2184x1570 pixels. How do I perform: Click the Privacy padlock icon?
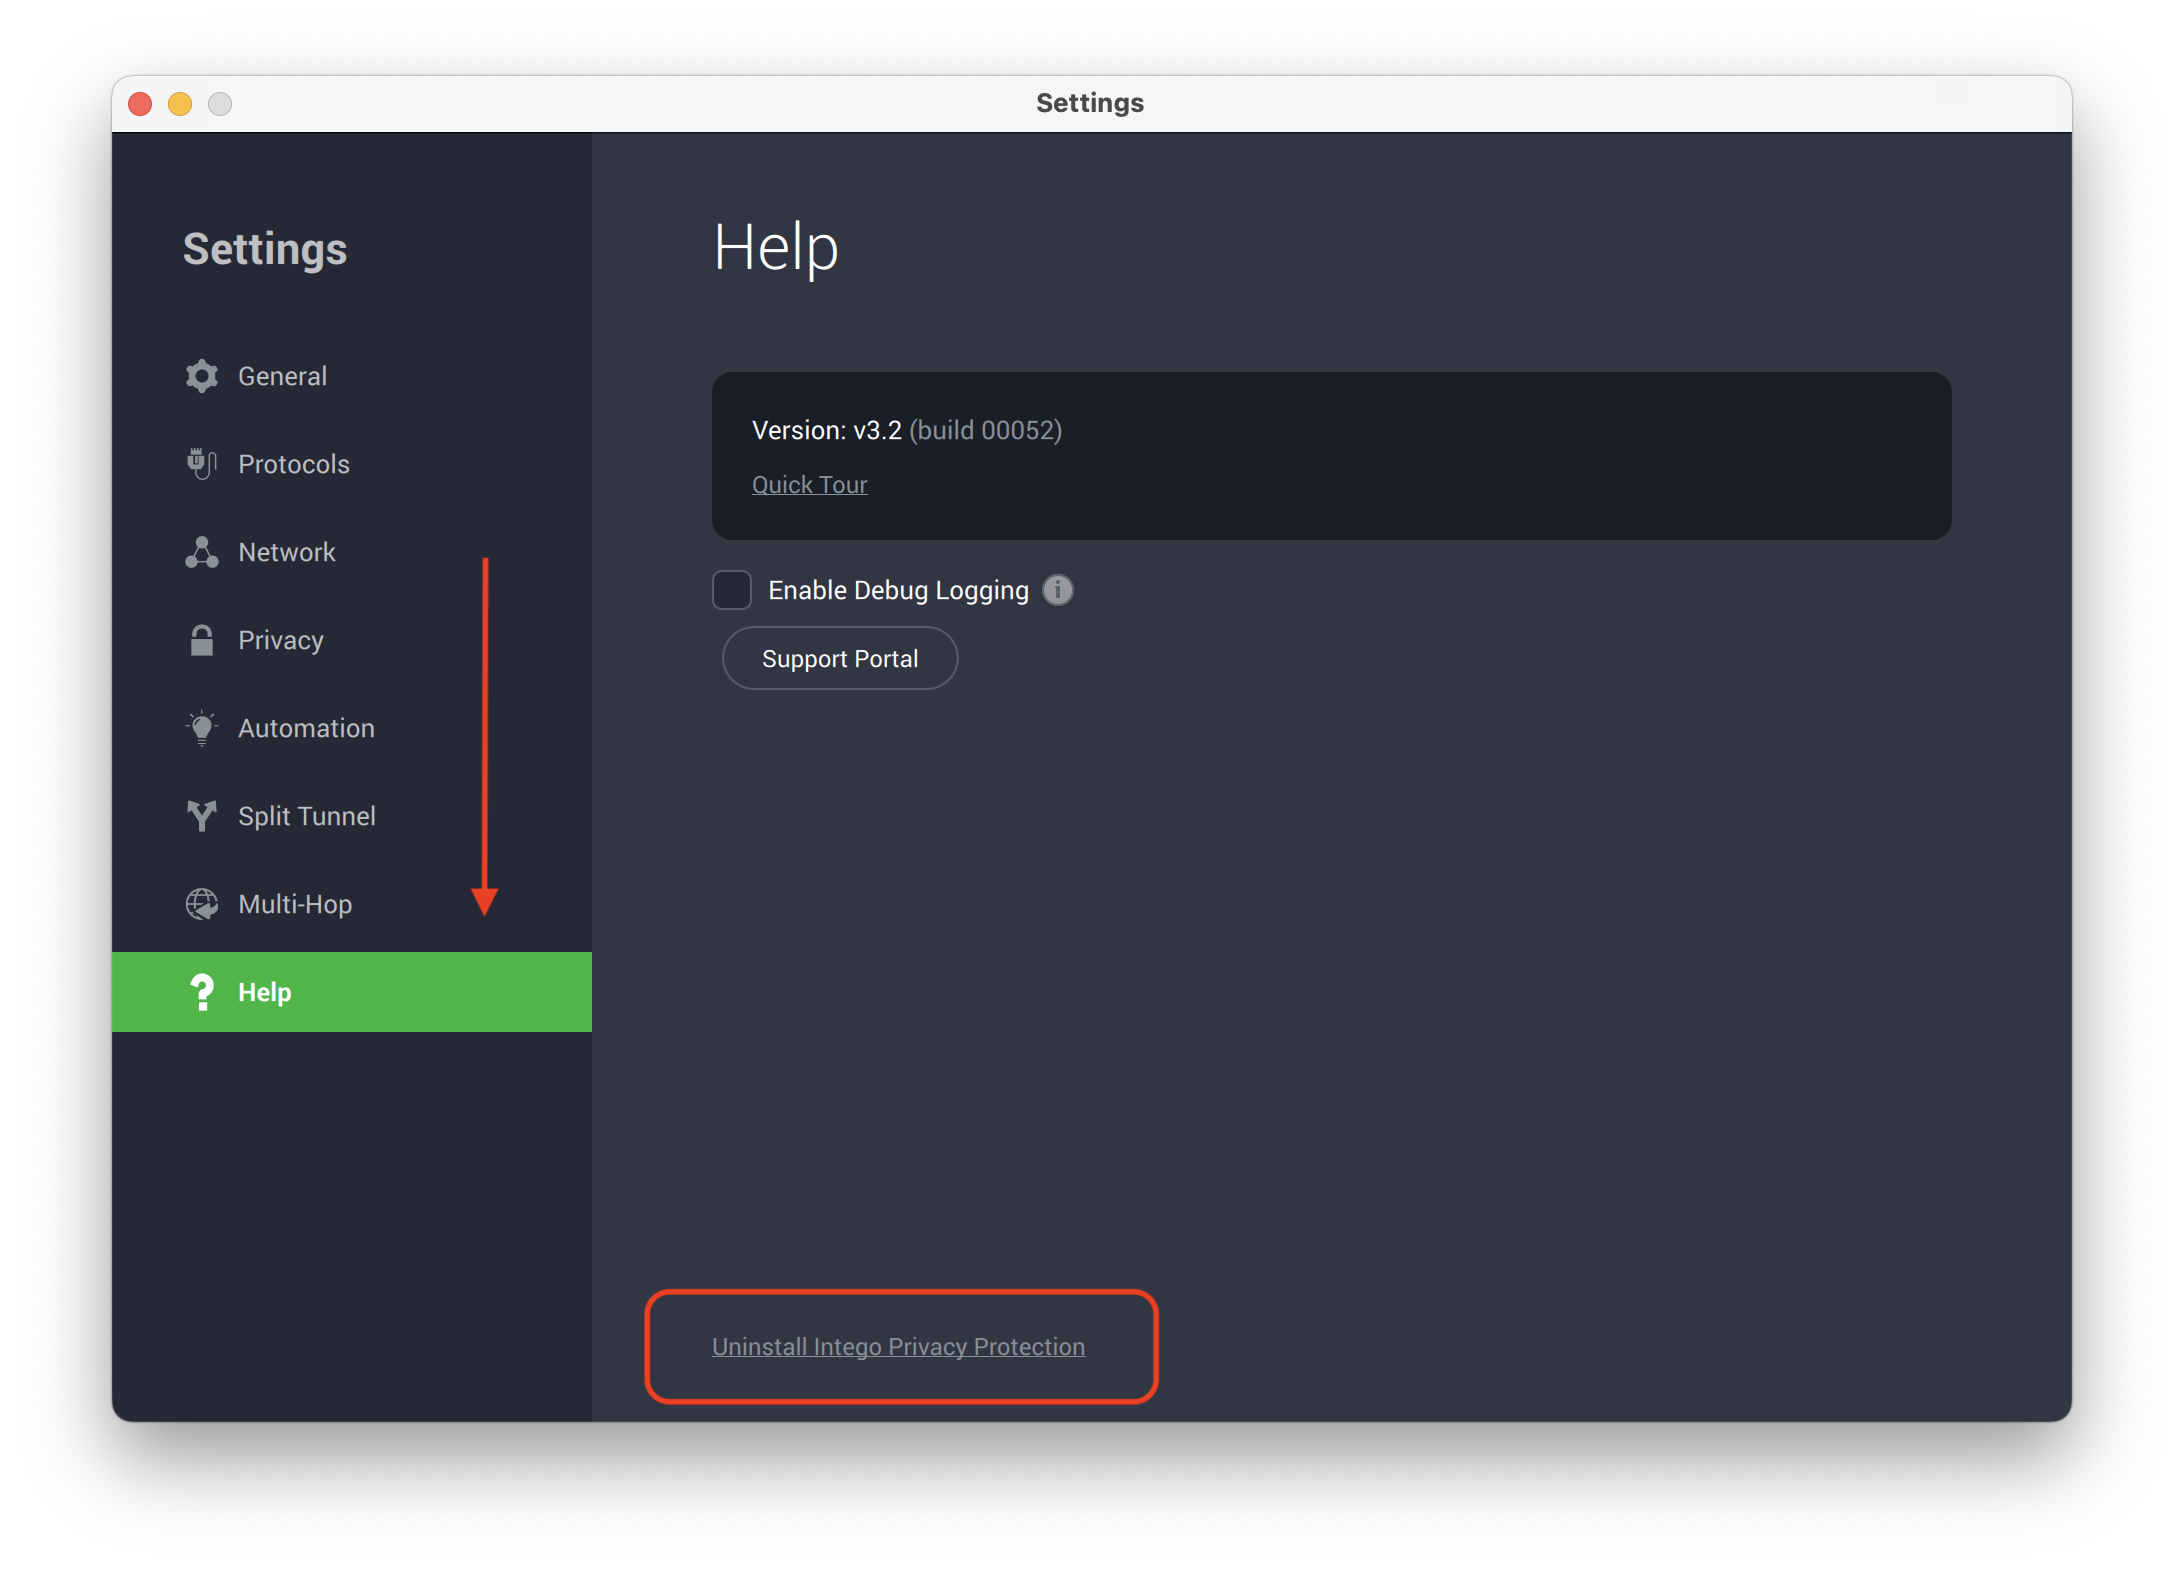coord(202,640)
